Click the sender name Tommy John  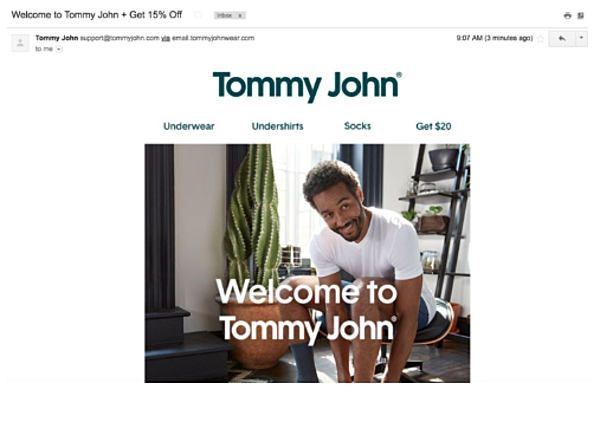[x=57, y=38]
